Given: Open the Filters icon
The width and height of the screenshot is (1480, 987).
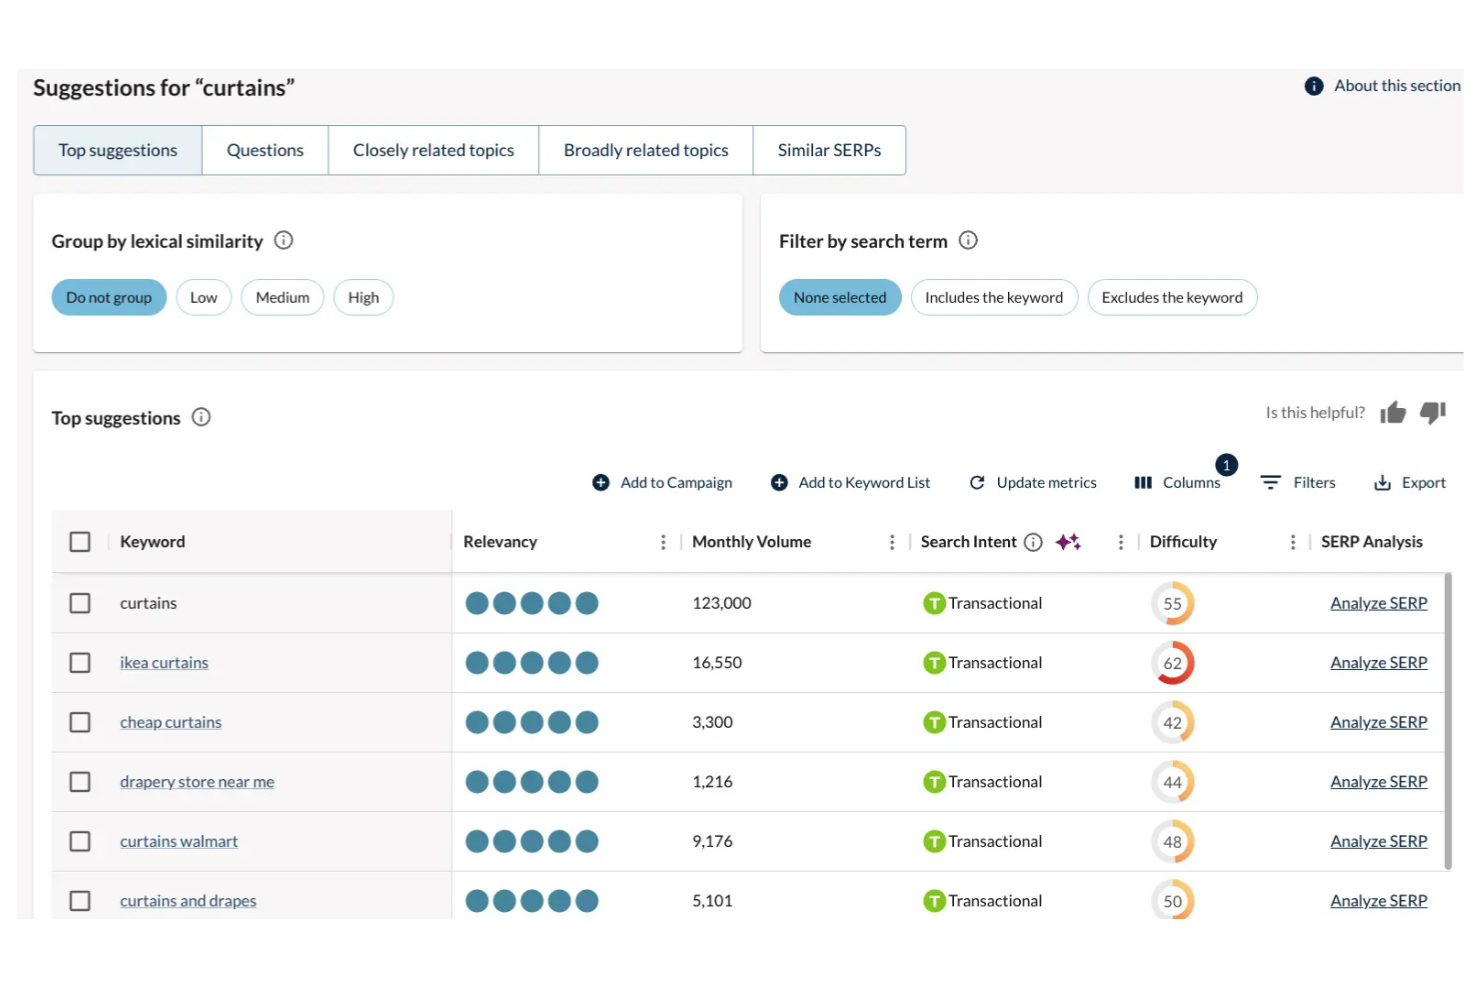Looking at the screenshot, I should coord(1270,482).
